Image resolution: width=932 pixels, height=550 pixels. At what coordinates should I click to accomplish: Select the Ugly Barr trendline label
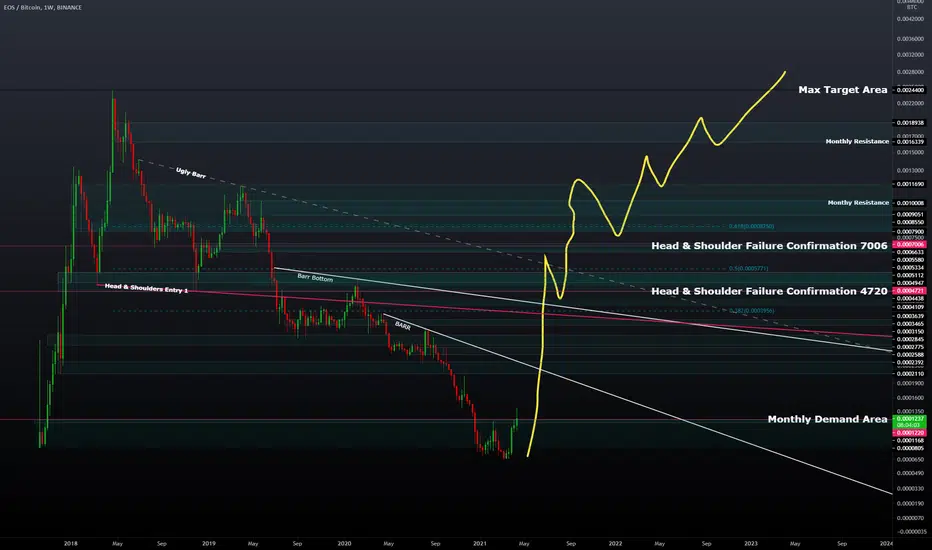(x=191, y=173)
